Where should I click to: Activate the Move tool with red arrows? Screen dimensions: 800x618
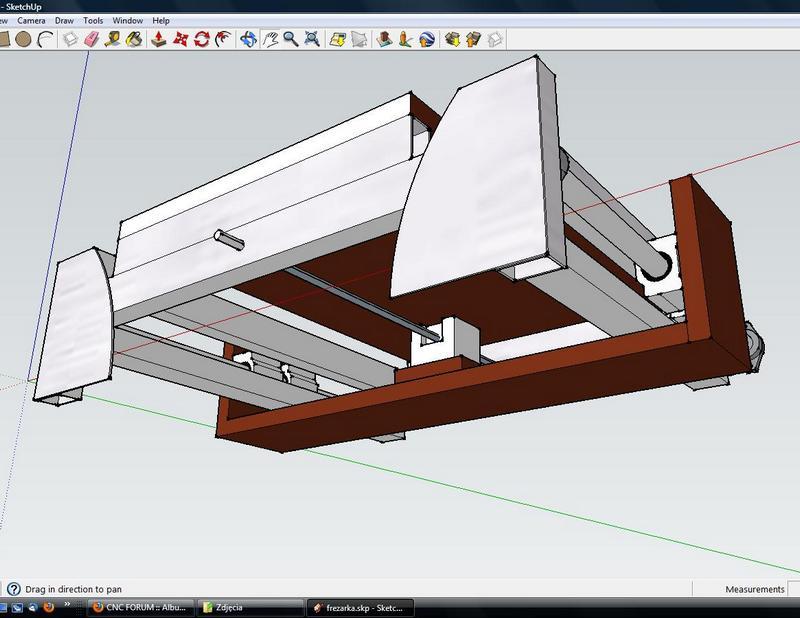[x=181, y=39]
